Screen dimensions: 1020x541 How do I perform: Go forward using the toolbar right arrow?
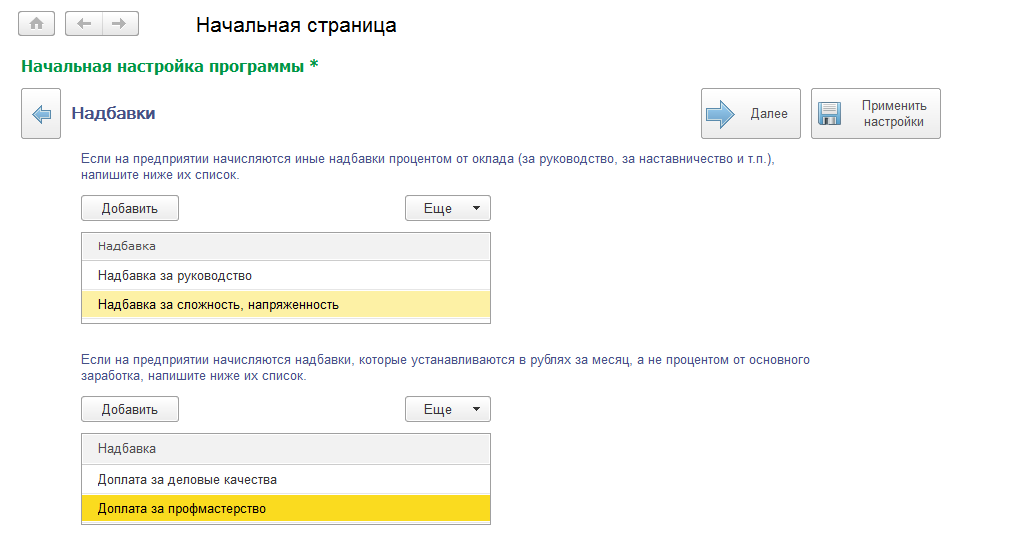coord(120,24)
